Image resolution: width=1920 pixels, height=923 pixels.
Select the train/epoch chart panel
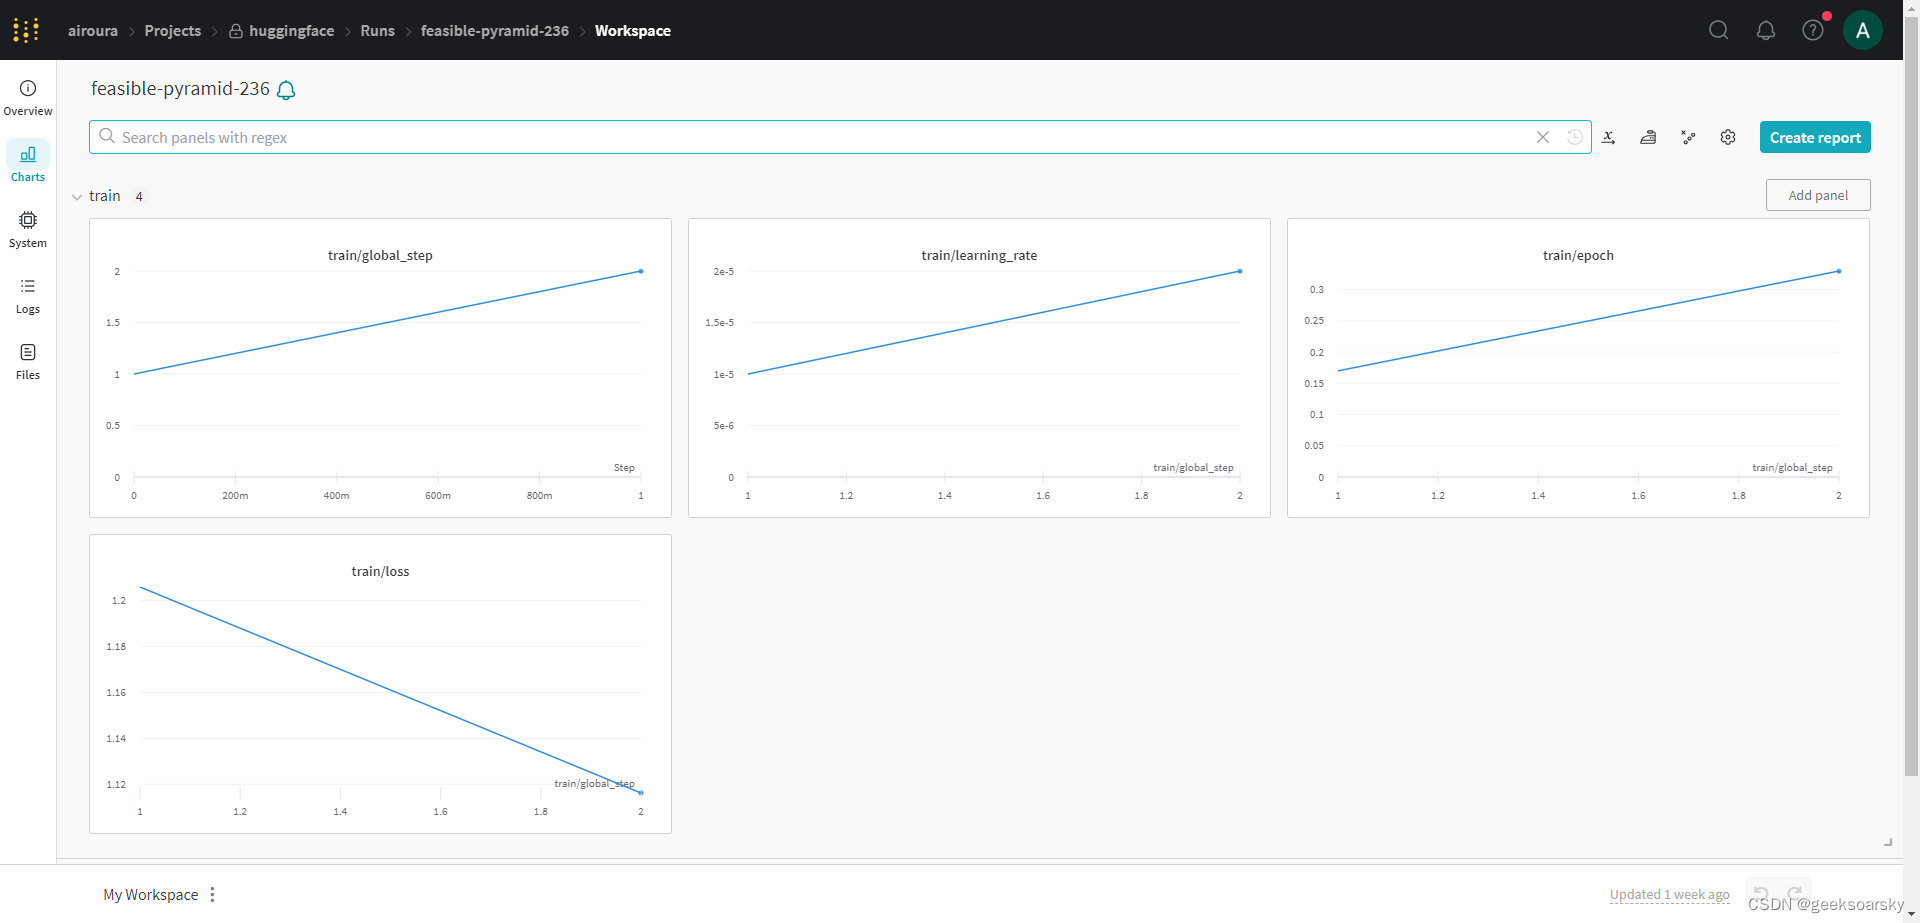tap(1578, 368)
